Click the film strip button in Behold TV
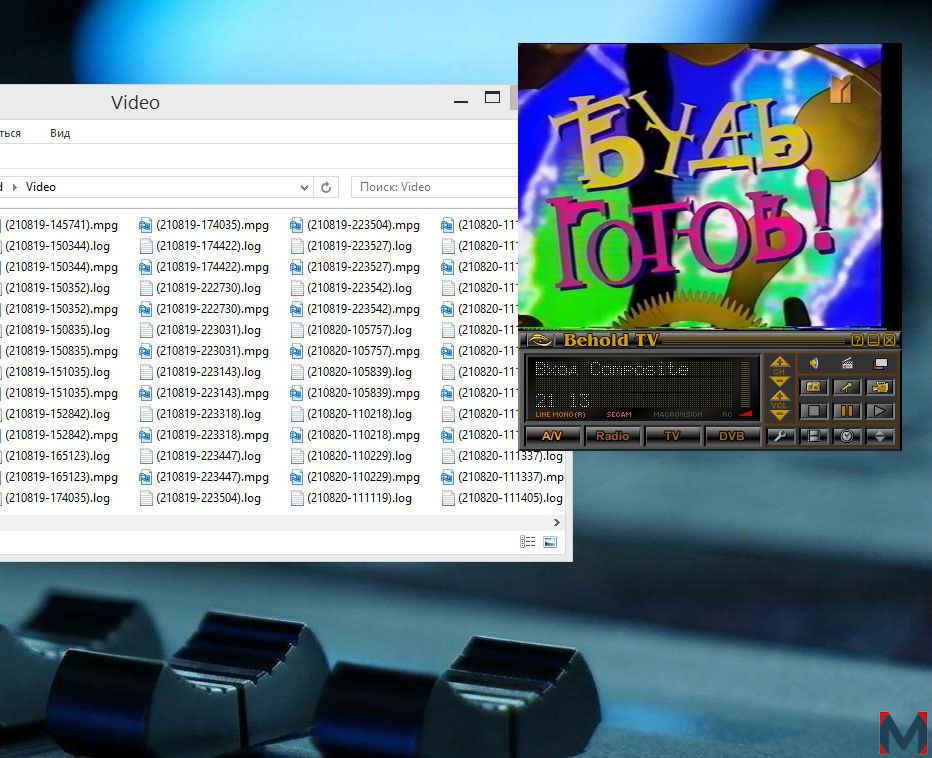 814,436
